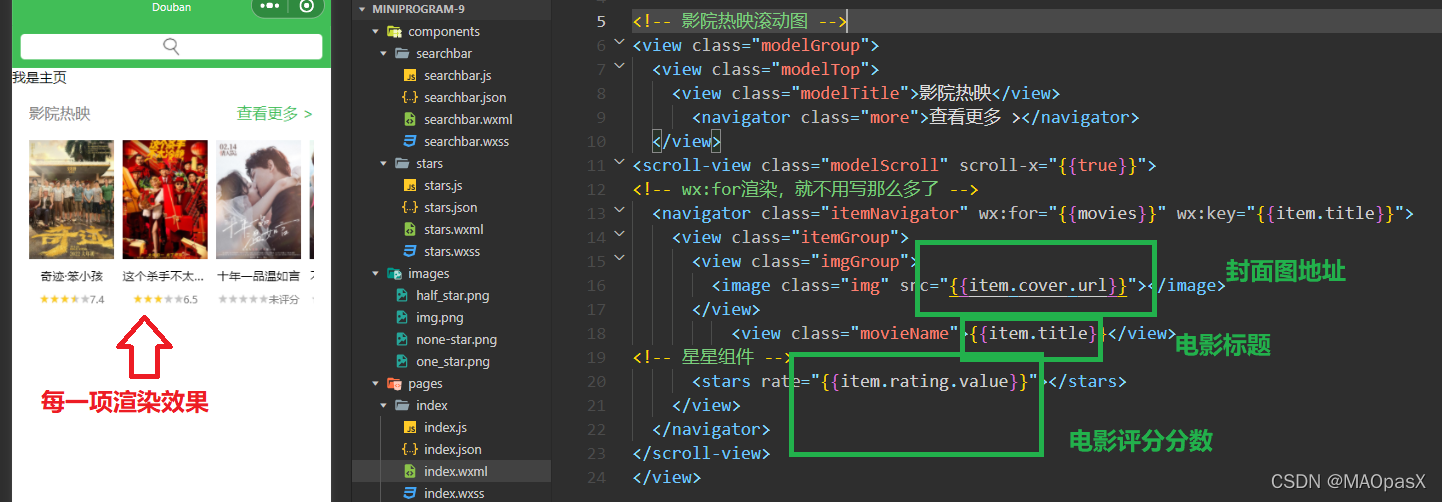Click the green icon of stars.wxml
1442x502 pixels.
(x=409, y=229)
